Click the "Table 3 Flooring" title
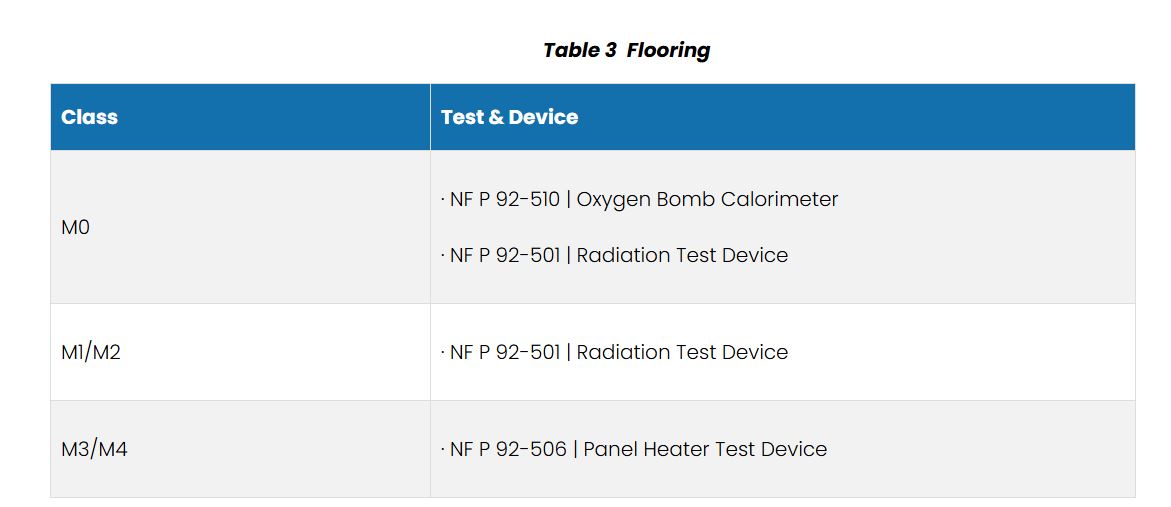Screen dimensions: 1171x507 click(x=626, y=50)
